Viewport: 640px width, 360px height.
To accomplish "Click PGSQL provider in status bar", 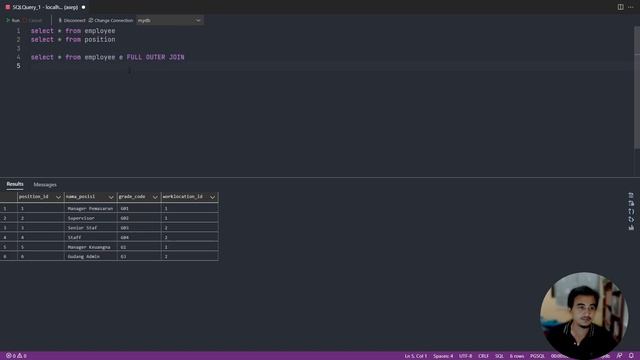I will click(537, 356).
